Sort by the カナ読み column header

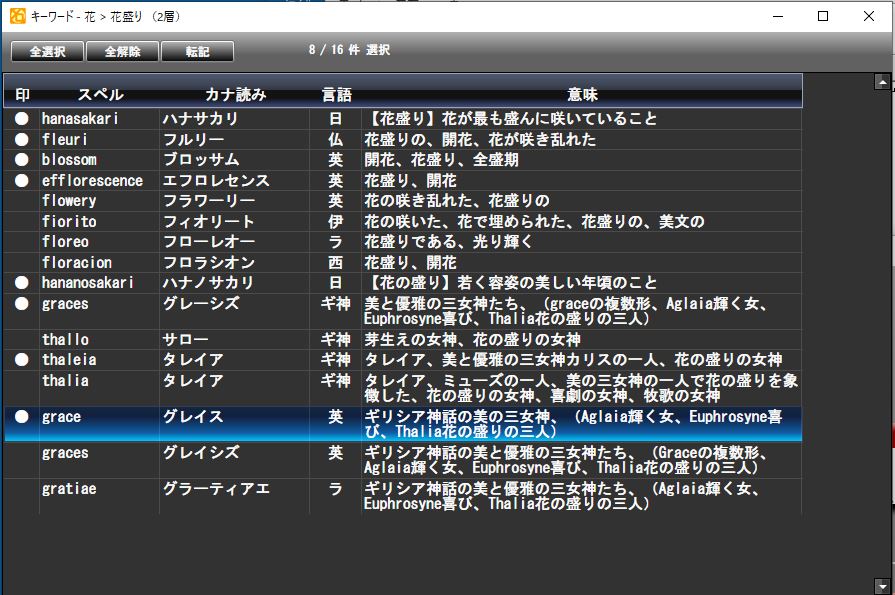coord(235,95)
